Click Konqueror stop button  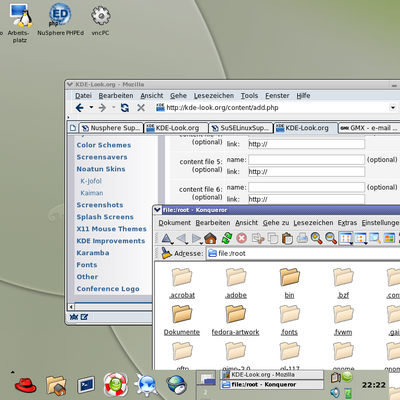coord(242,238)
